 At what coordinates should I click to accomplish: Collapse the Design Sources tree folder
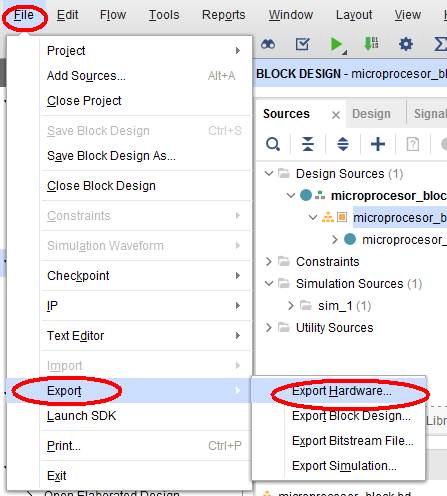click(x=269, y=173)
